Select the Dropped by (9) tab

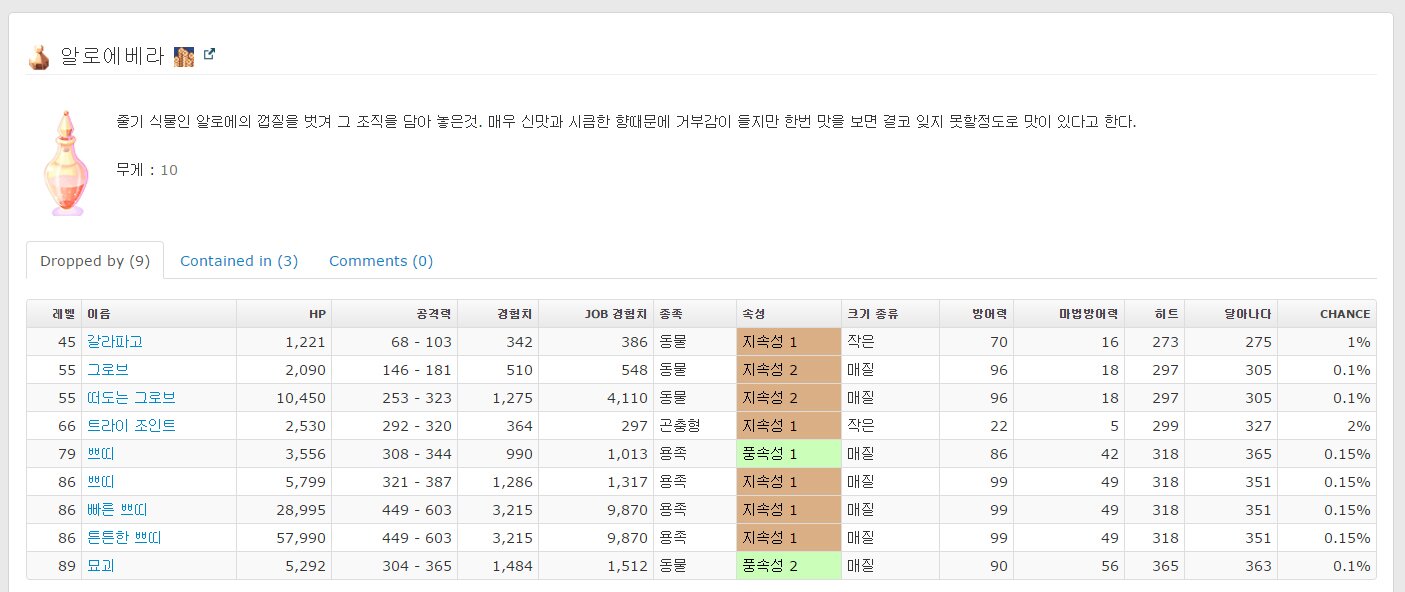[x=95, y=261]
